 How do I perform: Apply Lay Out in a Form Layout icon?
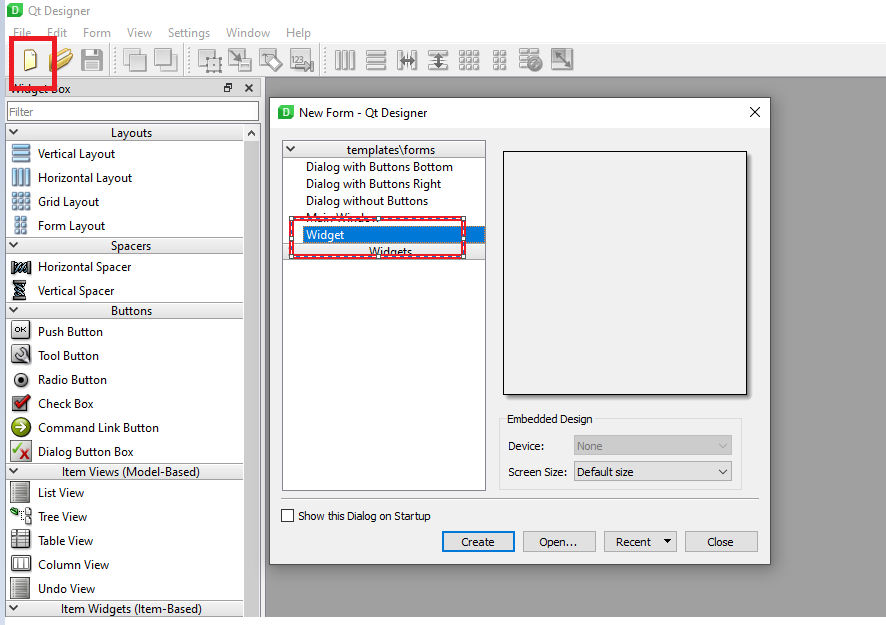point(500,60)
